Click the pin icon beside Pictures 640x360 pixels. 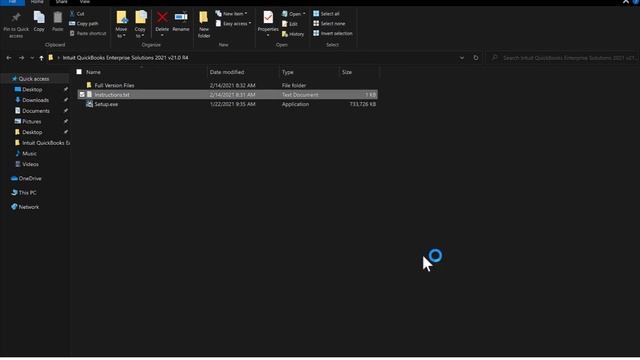(66, 122)
